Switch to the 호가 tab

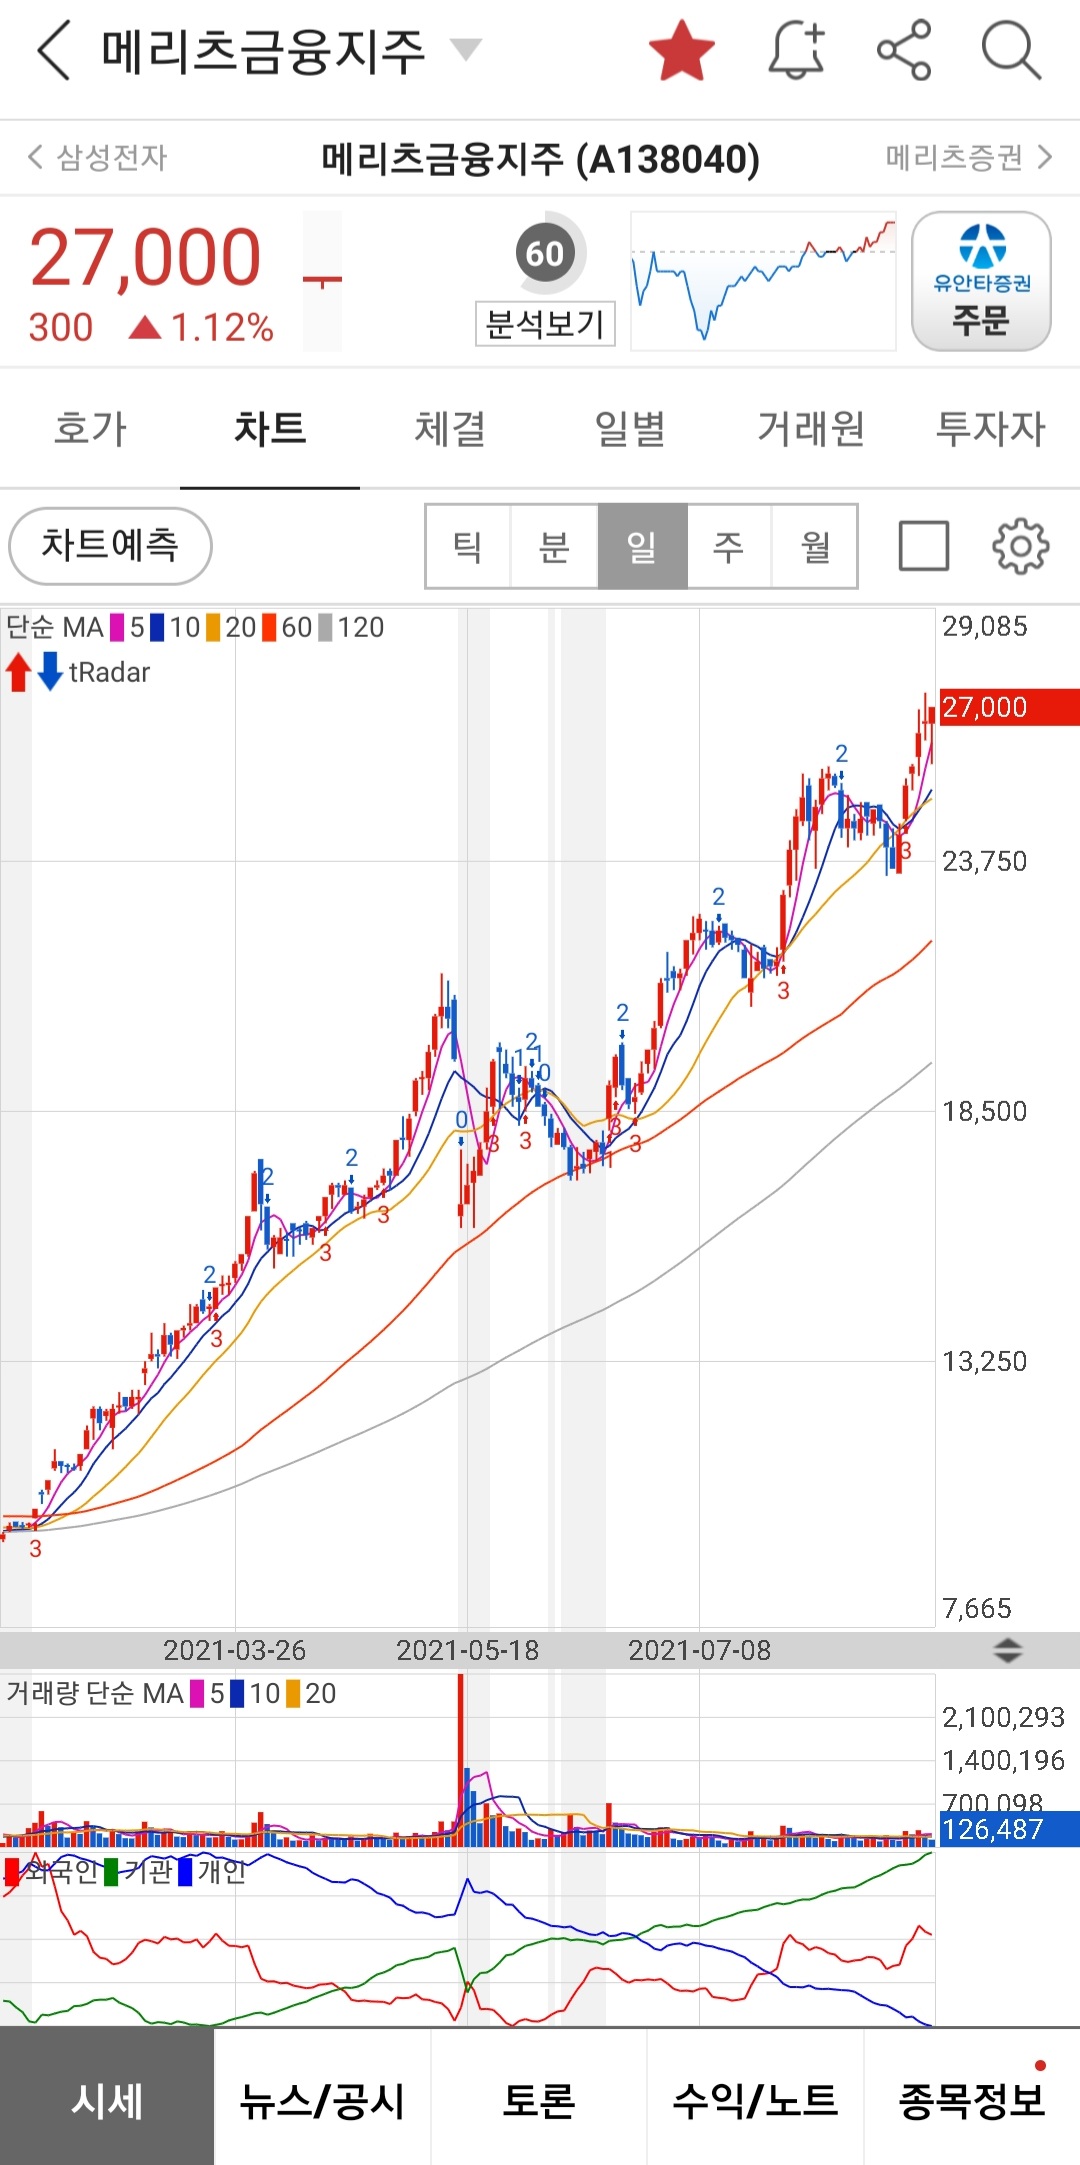point(90,429)
